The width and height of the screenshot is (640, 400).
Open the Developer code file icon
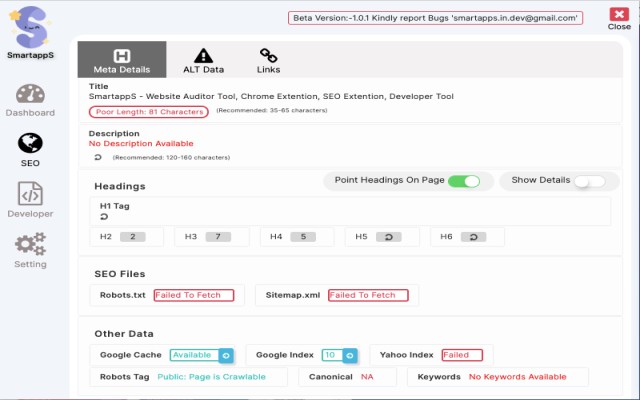pyautogui.click(x=30, y=193)
